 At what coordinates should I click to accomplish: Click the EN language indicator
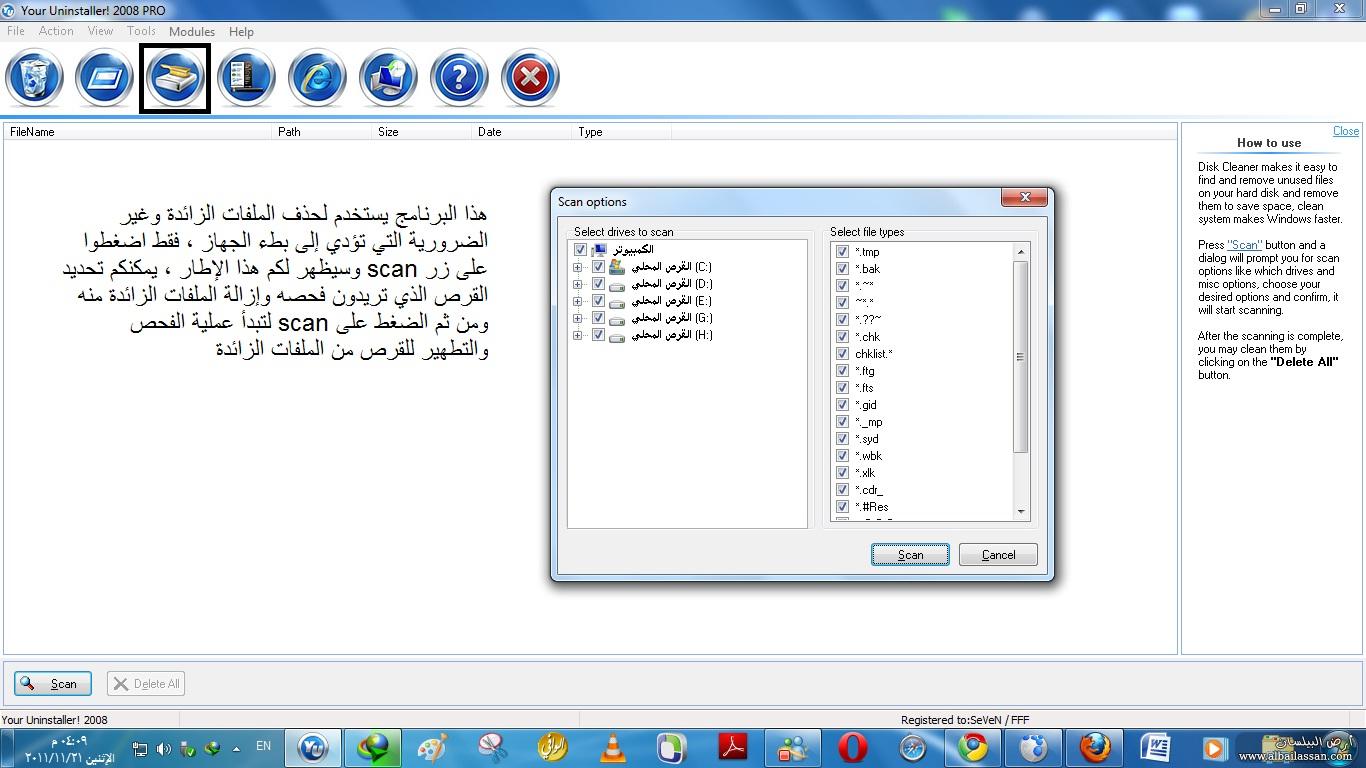point(264,746)
